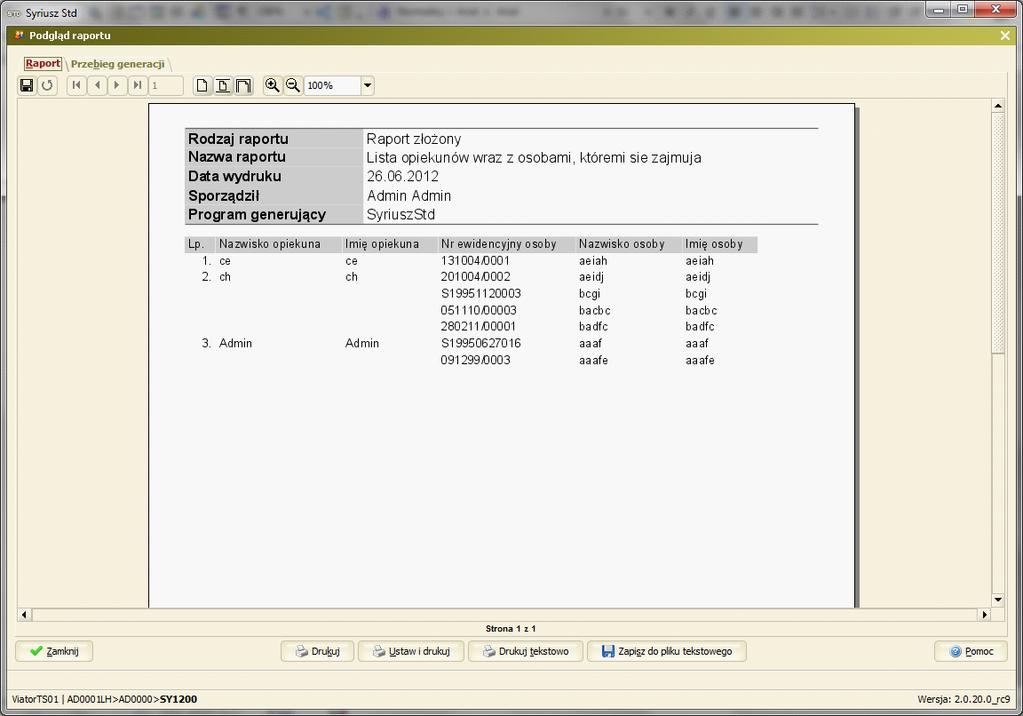
Task: Click the record number 051110/00003
Action: point(478,310)
